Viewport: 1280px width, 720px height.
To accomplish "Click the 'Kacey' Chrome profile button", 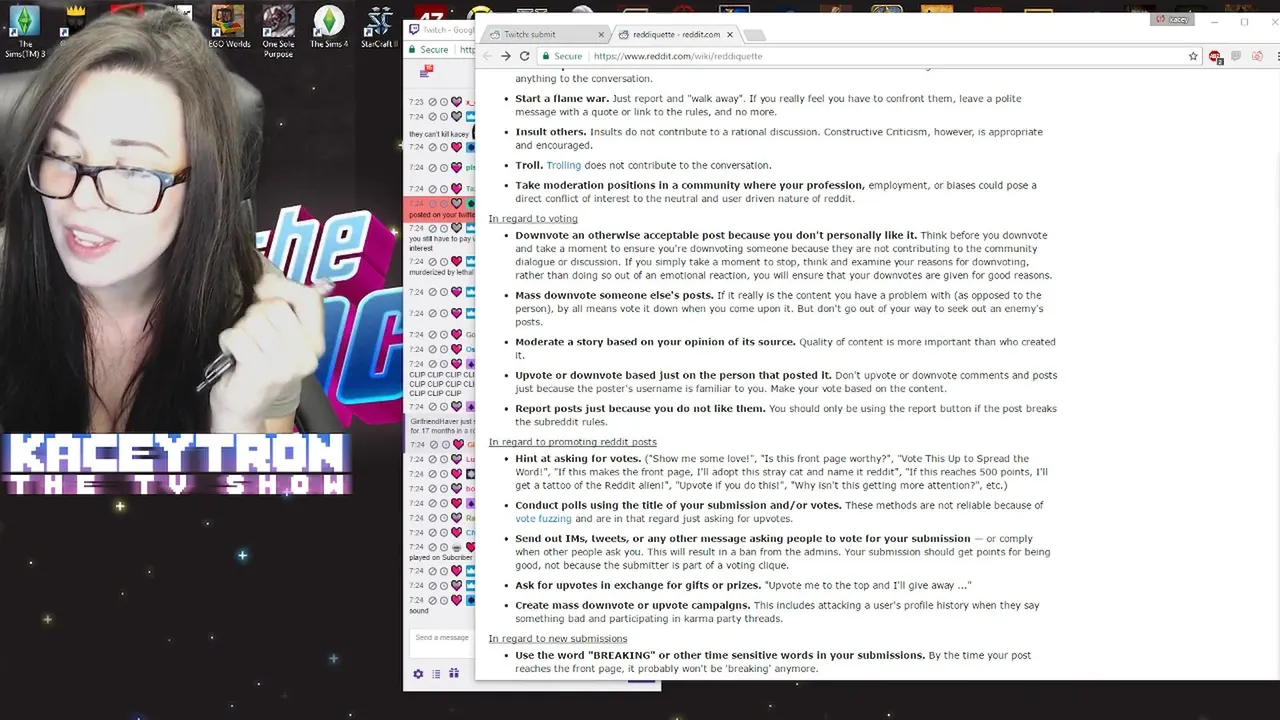I will (1173, 19).
